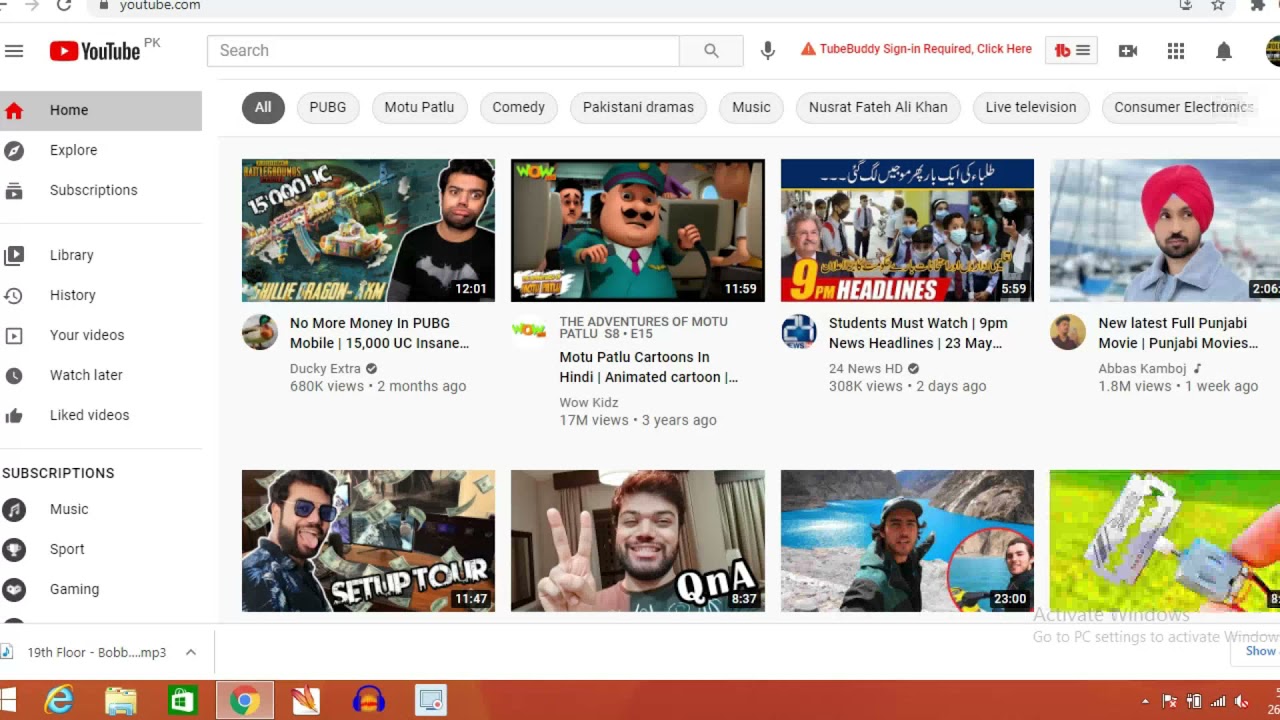
Task: Open PUBG 15,000 UC video thumbnail
Action: pos(368,230)
